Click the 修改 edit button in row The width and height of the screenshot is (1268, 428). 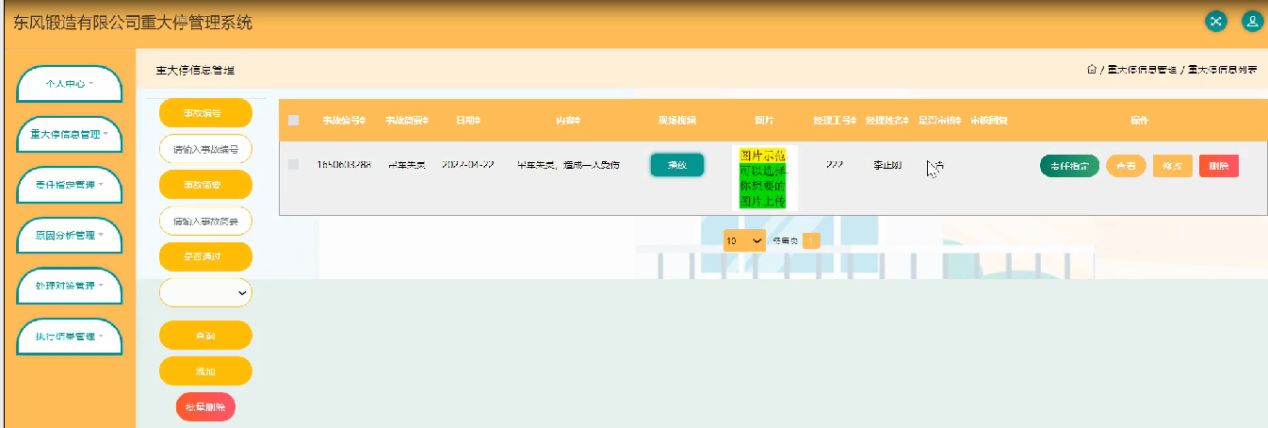(1173, 166)
